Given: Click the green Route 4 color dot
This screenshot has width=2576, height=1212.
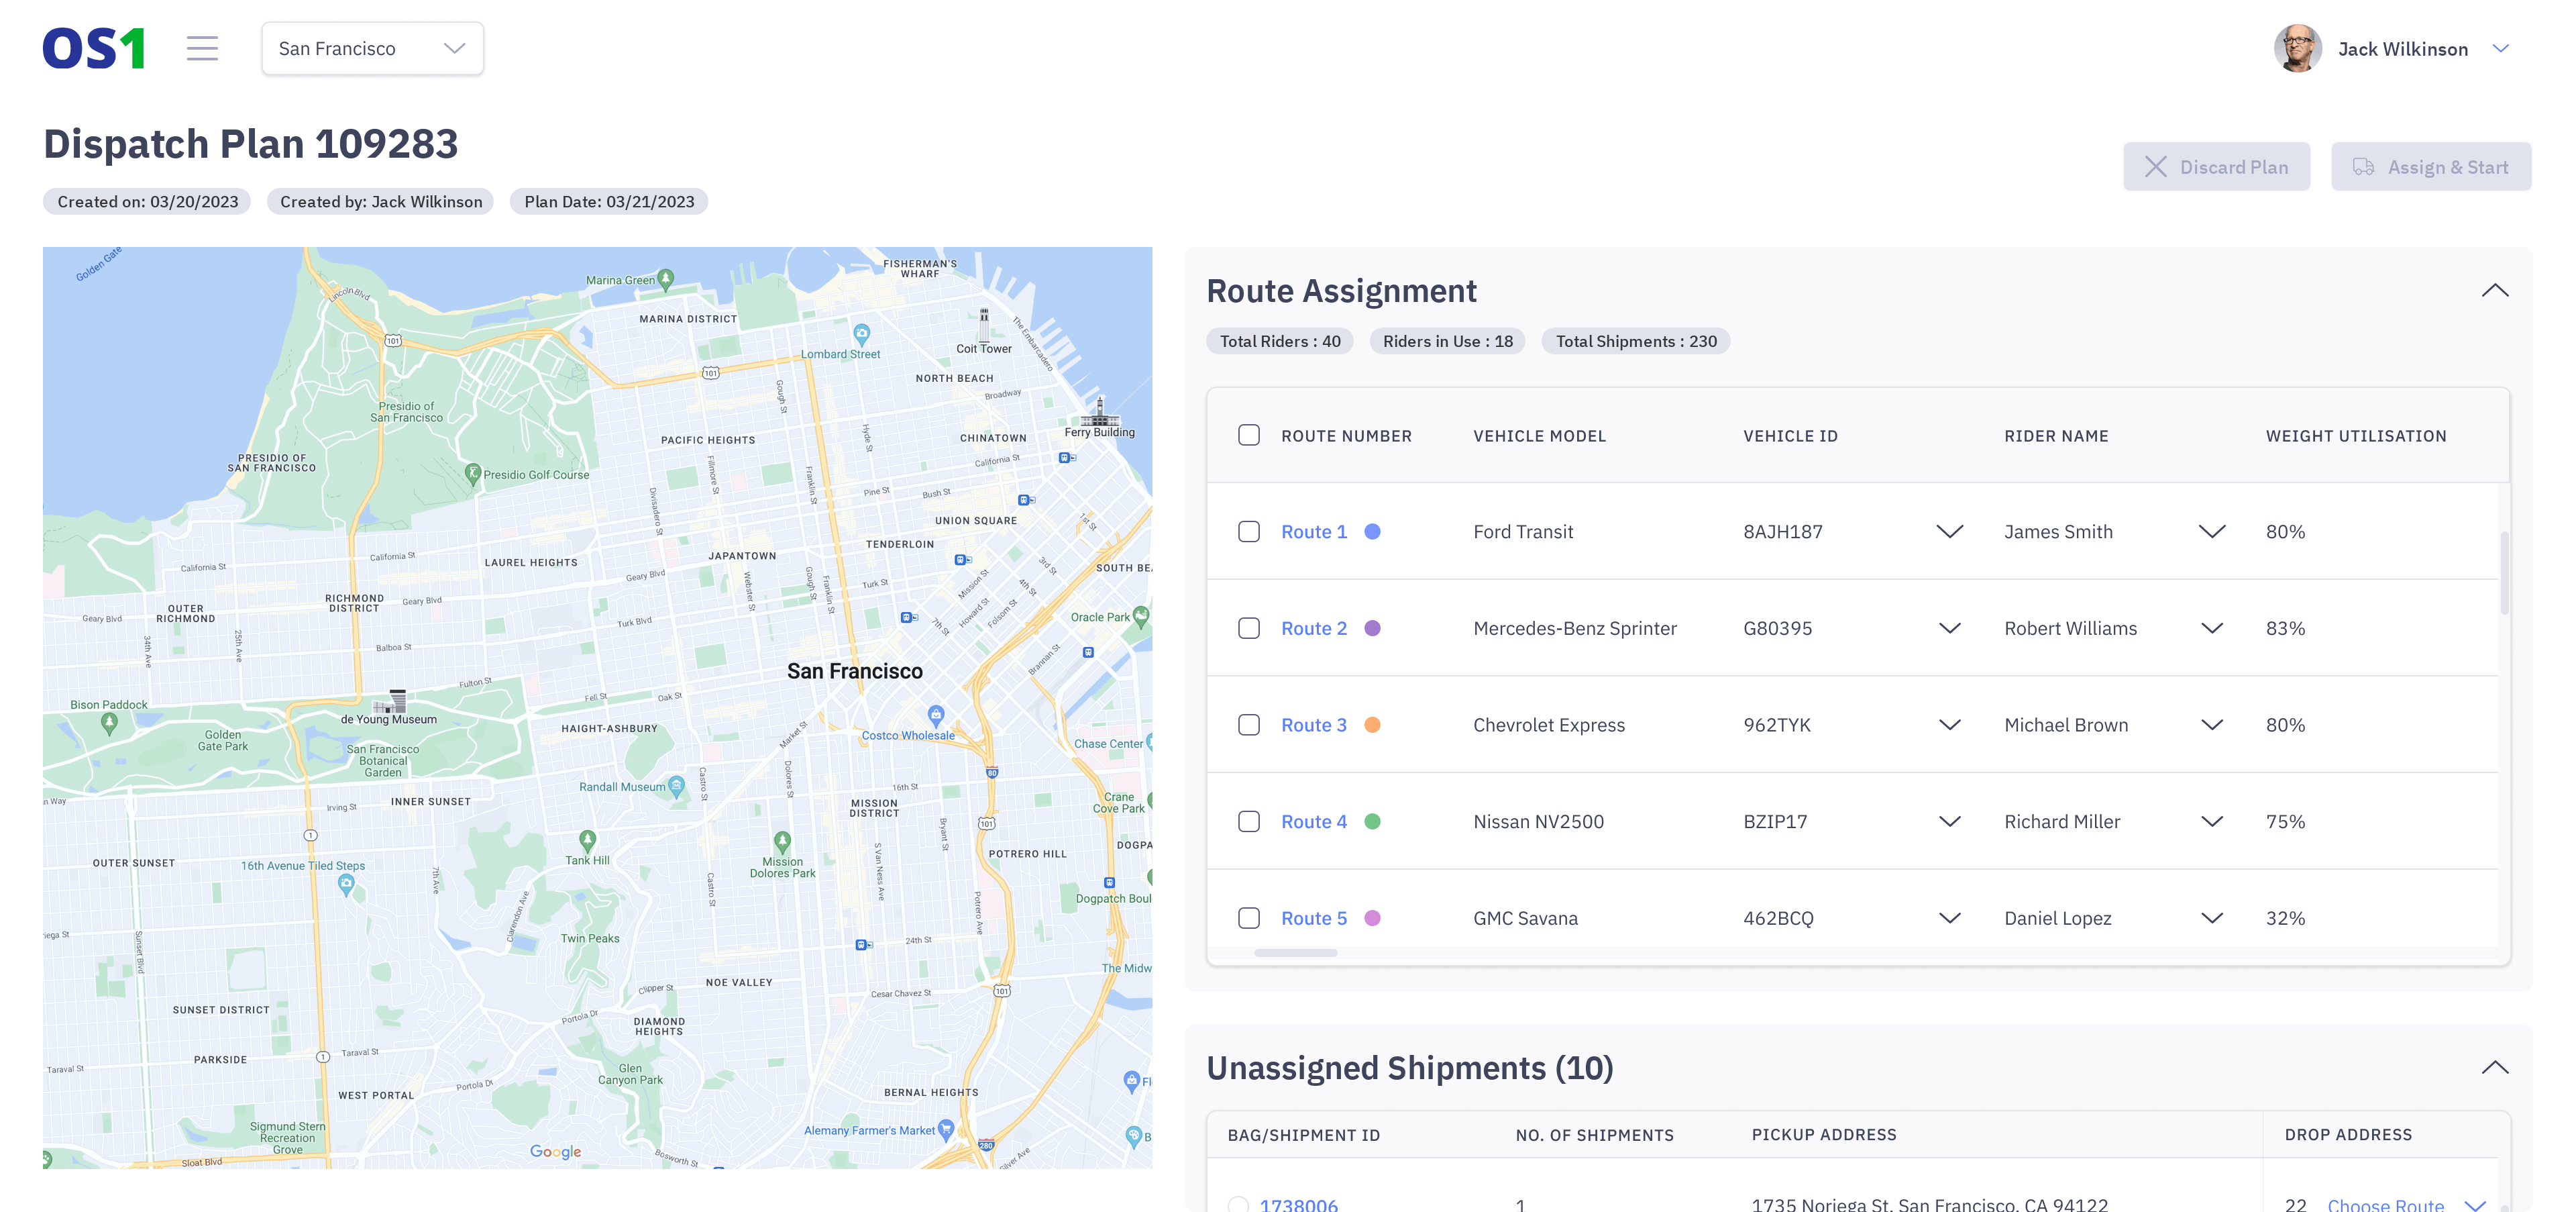Looking at the screenshot, I should pos(1372,822).
